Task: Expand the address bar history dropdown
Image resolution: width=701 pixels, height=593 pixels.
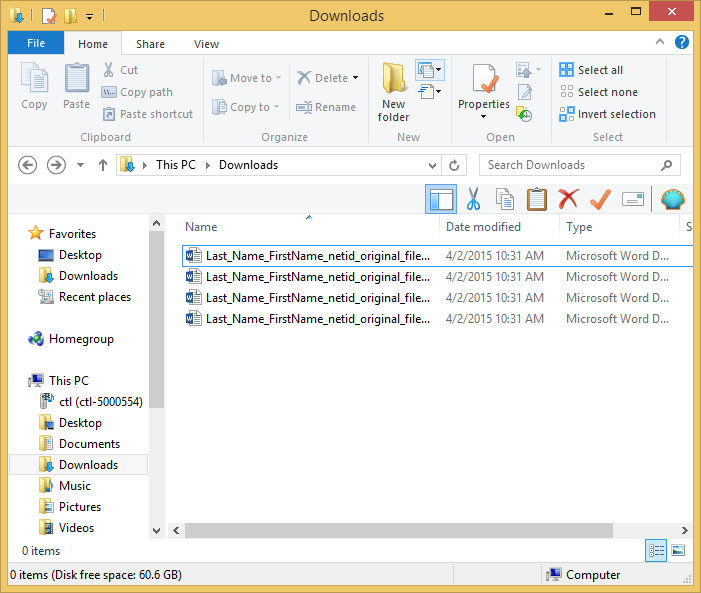Action: coord(432,165)
